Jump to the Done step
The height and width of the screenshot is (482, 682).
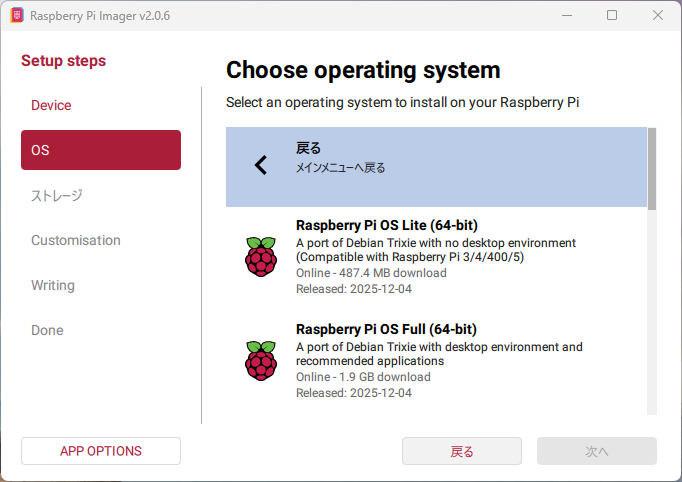(x=47, y=330)
